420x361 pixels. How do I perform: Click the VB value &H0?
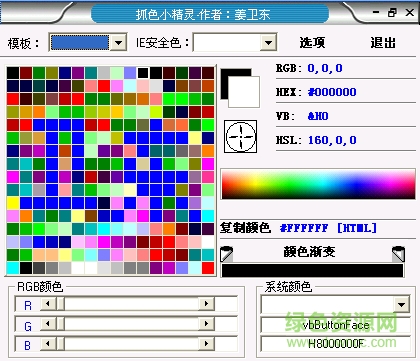pyautogui.click(x=318, y=116)
